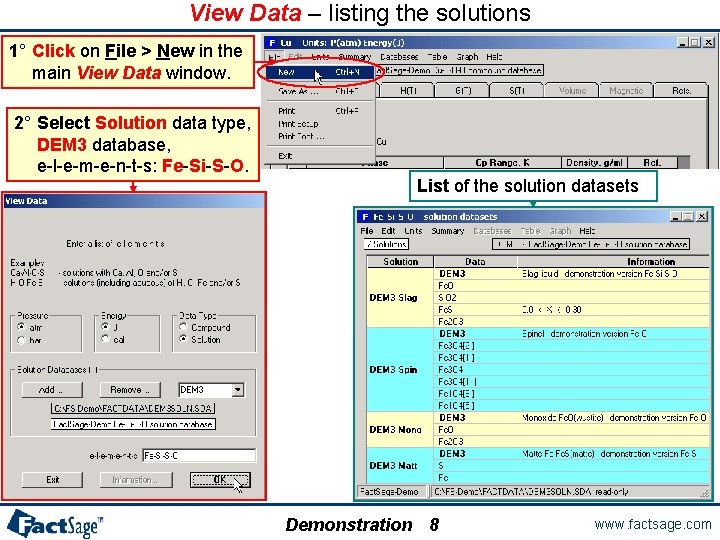Open Databases menu in the Cu window

(399, 57)
